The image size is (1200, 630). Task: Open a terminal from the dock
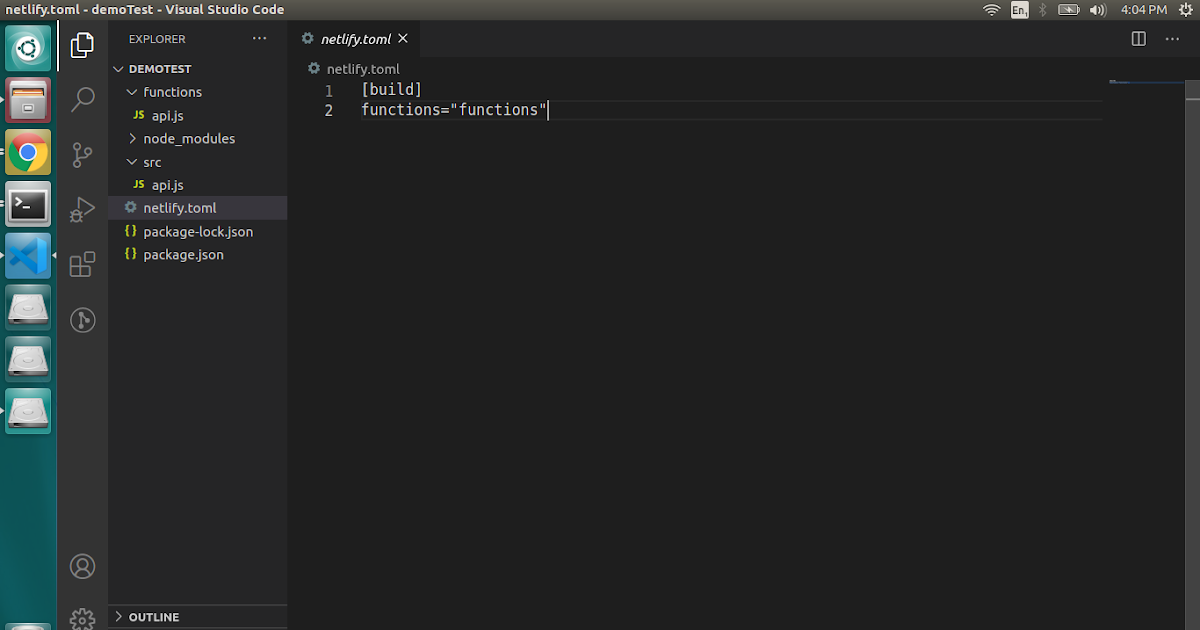coord(27,204)
